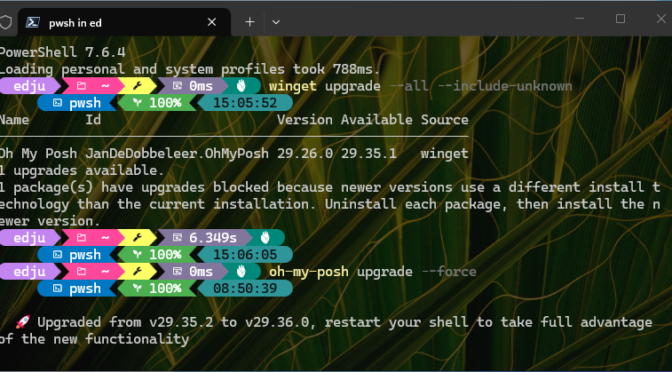Click the teal segment icon before oh-my-posh command
The height and width of the screenshot is (372, 672).
[241, 272]
